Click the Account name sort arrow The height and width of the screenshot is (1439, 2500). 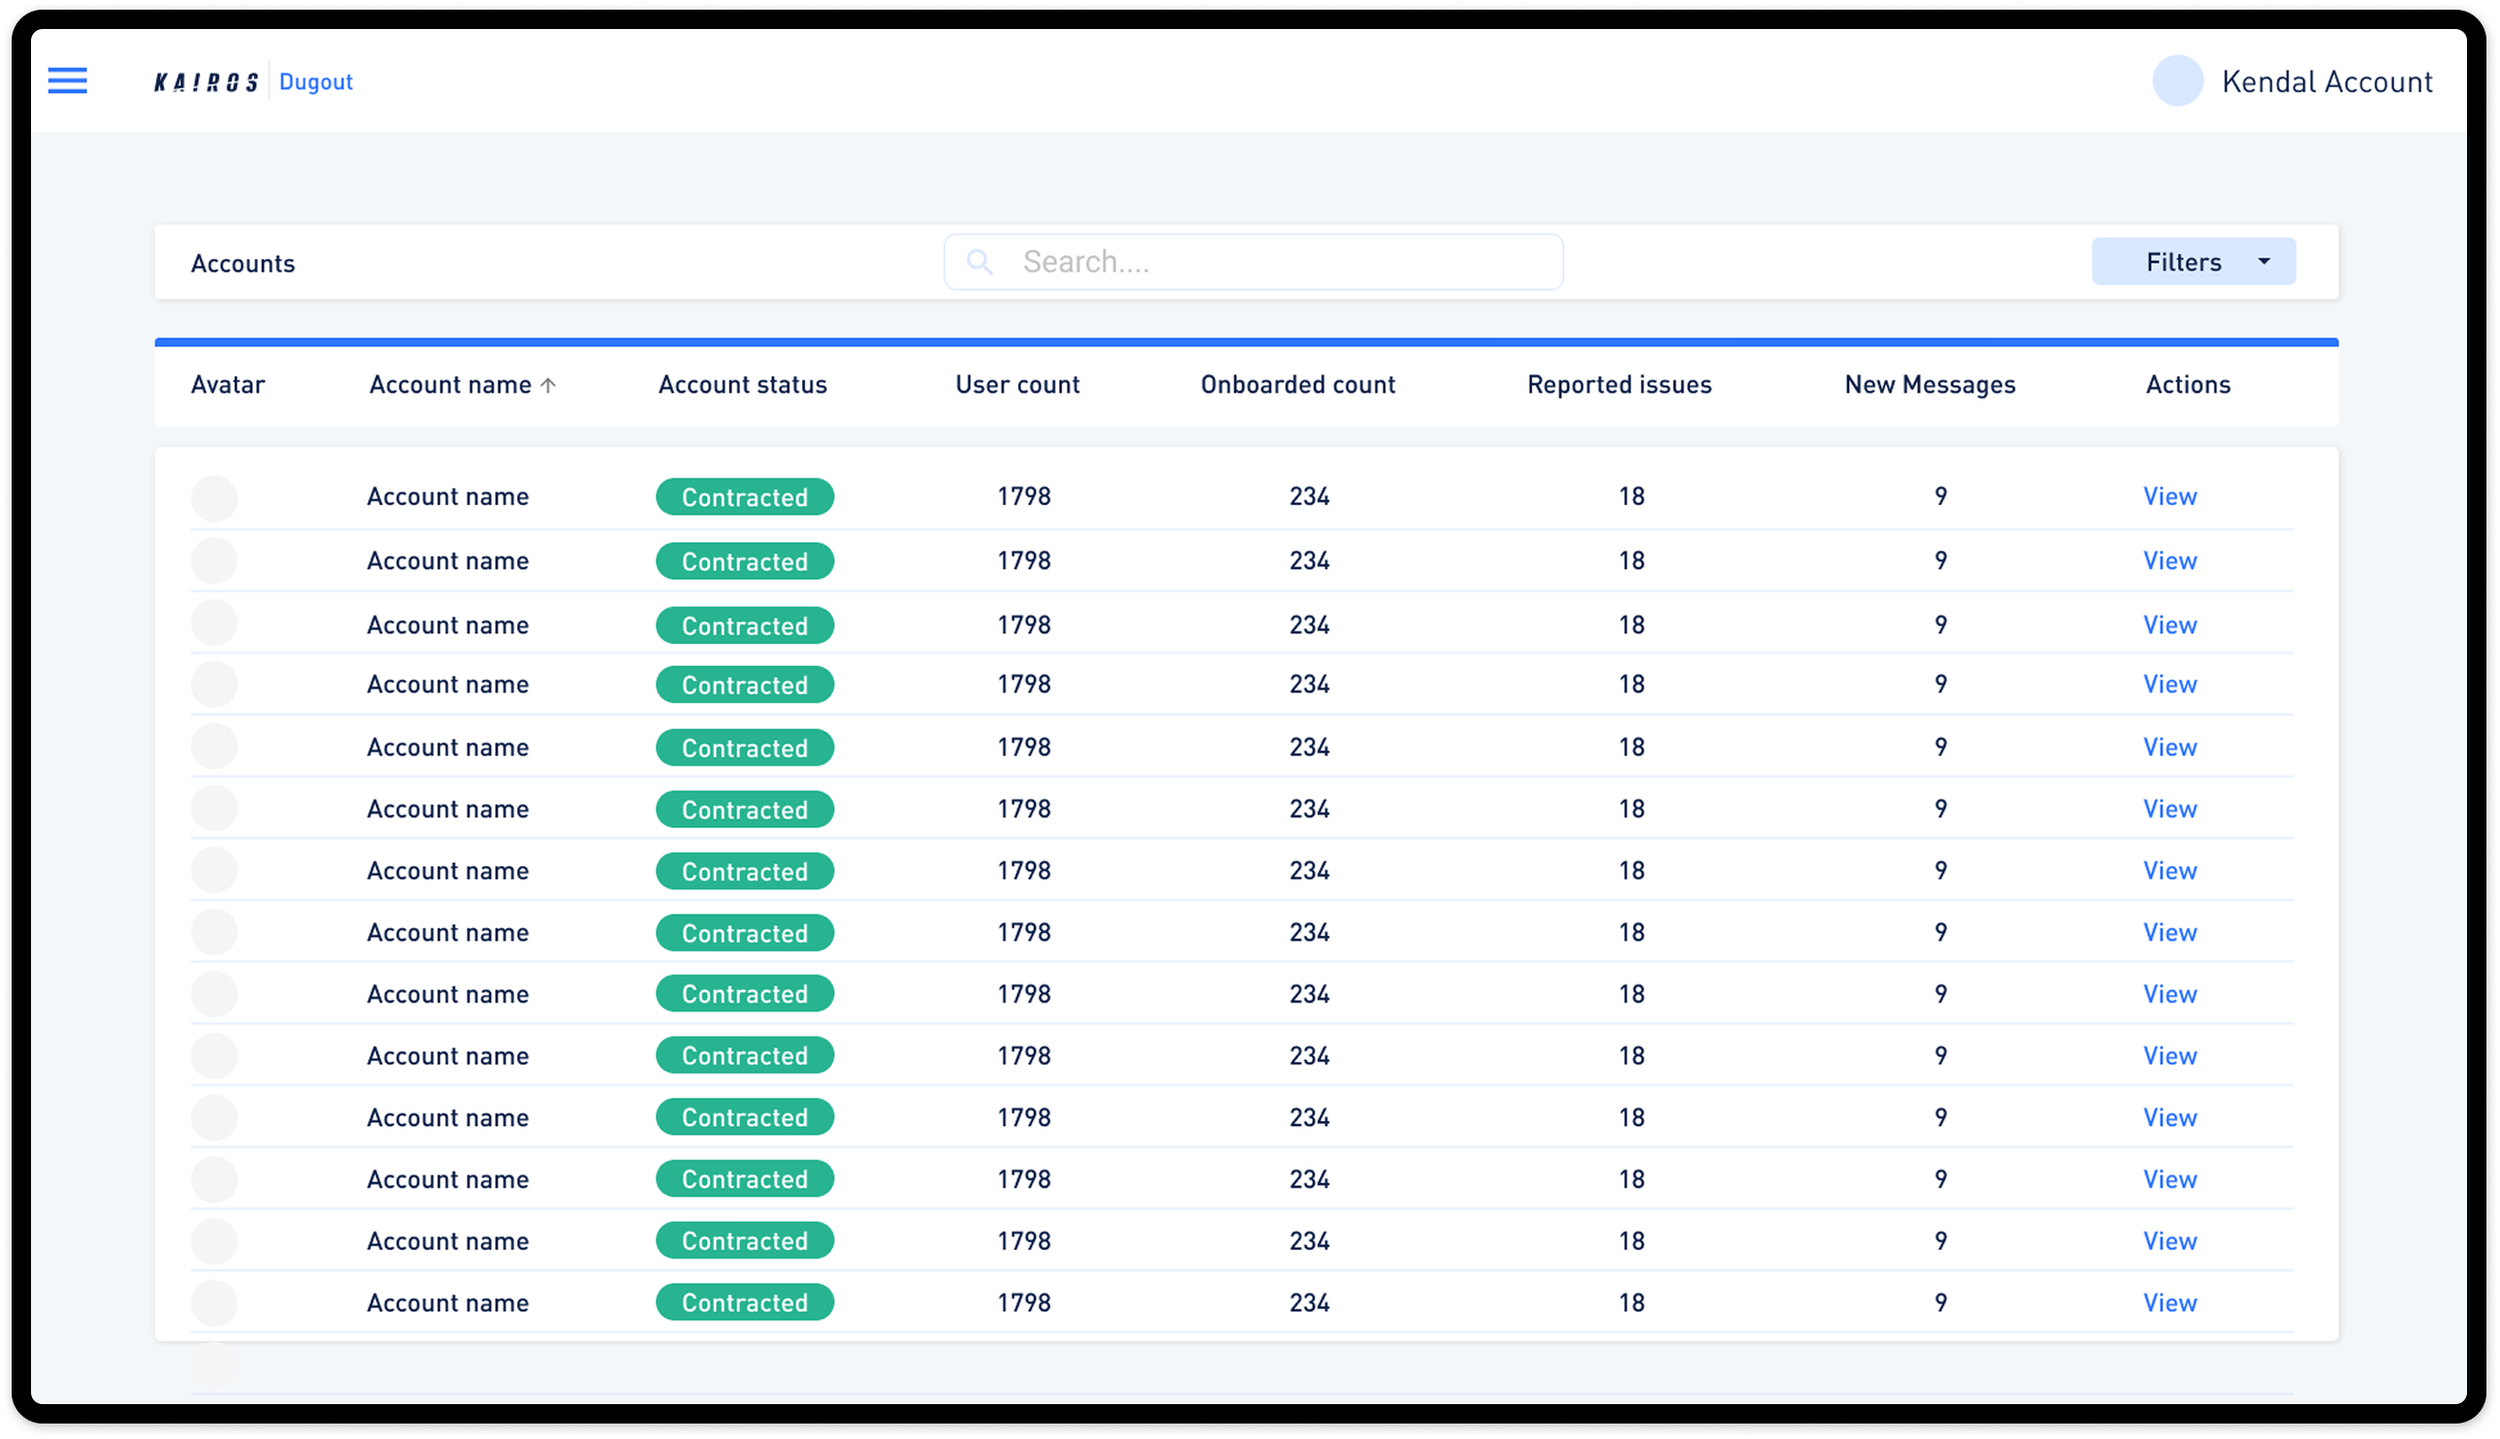548,385
